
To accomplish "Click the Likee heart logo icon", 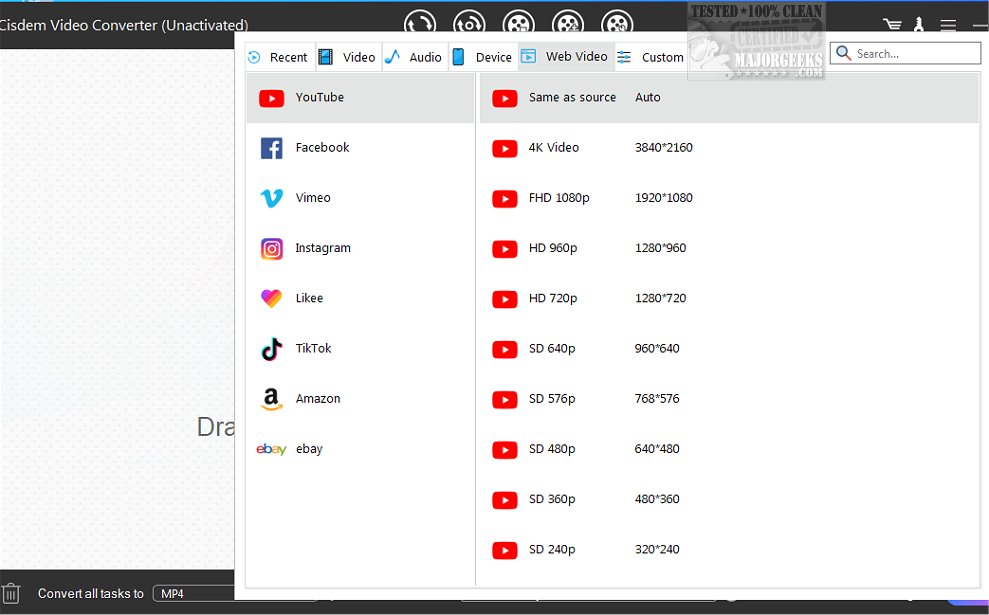I will coord(271,298).
